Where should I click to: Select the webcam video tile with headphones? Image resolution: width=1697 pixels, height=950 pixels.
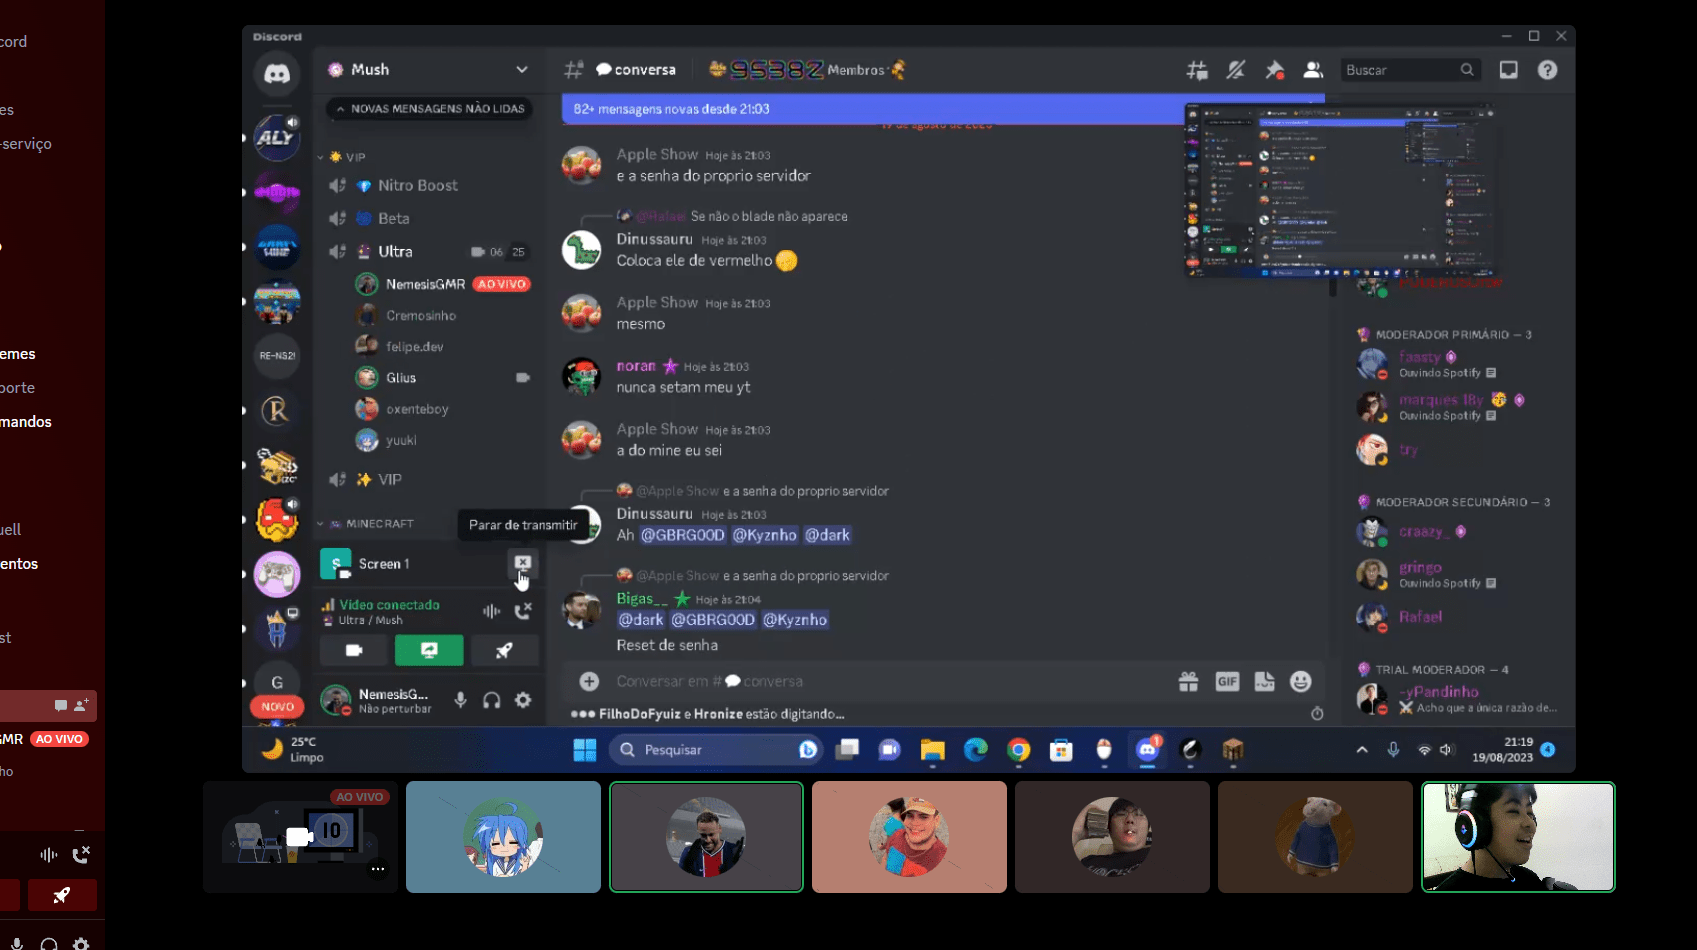(1518, 837)
